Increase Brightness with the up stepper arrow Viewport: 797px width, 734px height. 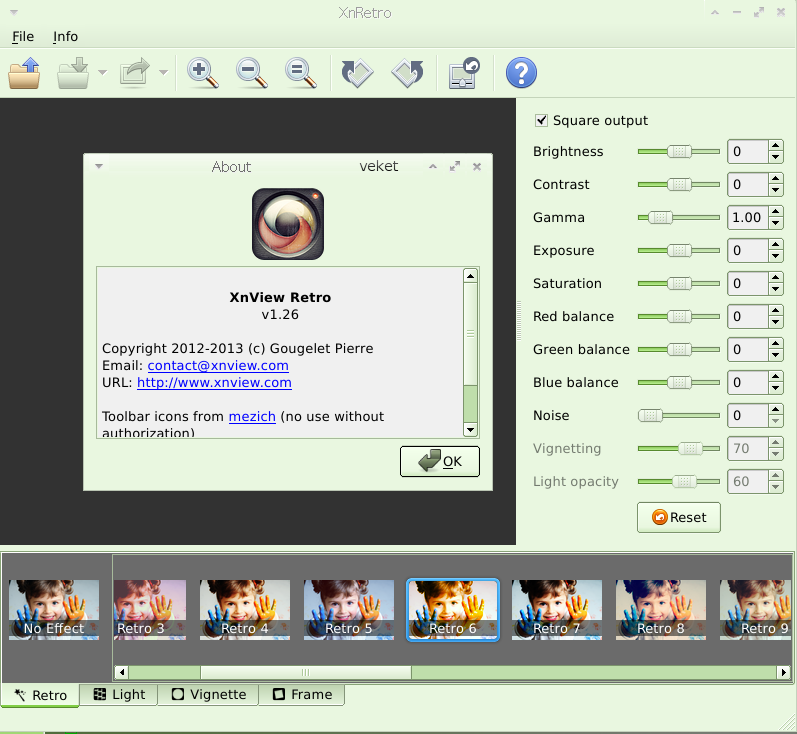775,146
